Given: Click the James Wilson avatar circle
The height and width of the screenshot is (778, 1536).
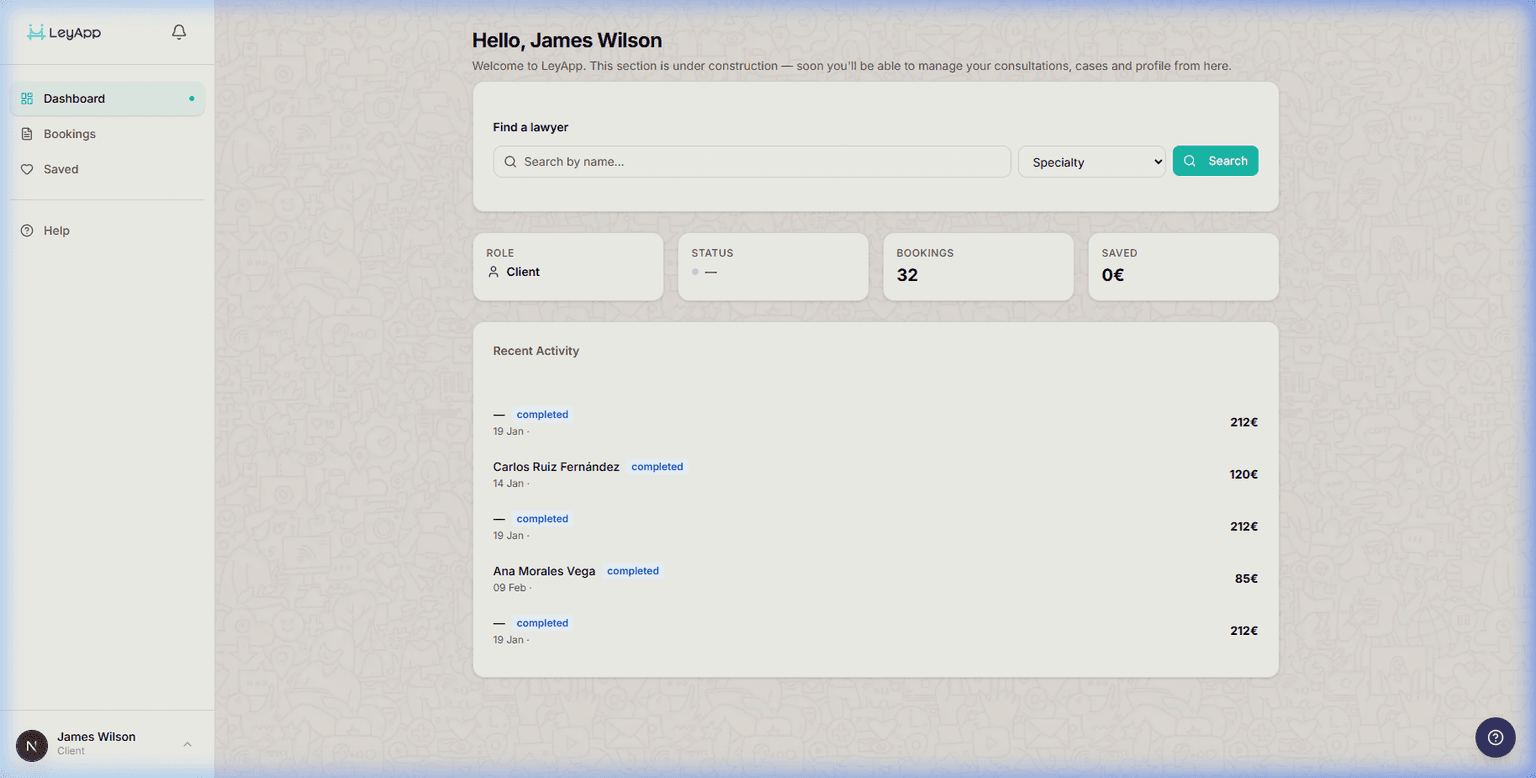Looking at the screenshot, I should pyautogui.click(x=31, y=745).
